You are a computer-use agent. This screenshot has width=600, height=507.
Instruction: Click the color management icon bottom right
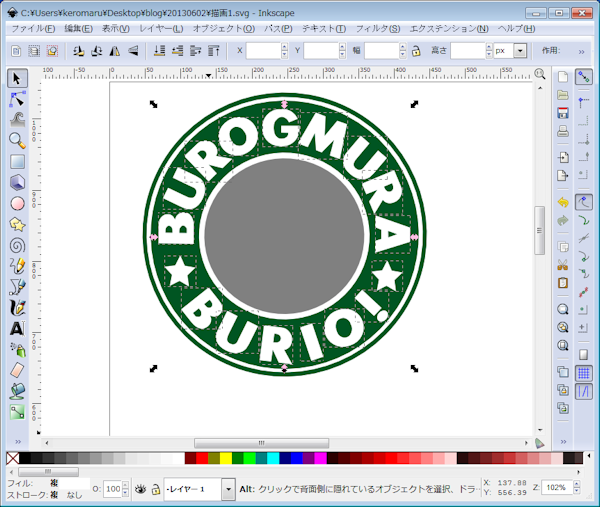coord(540,443)
